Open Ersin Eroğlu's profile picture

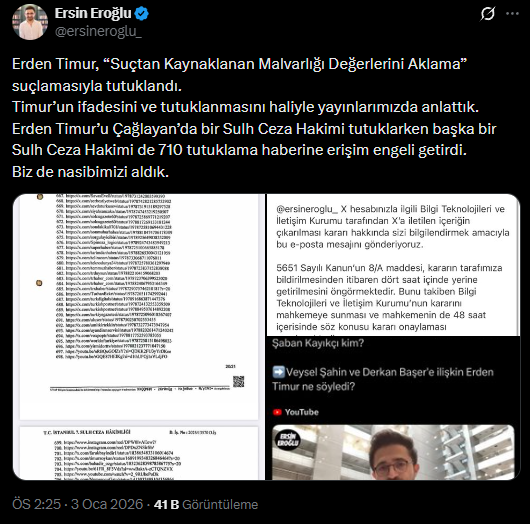pyautogui.click(x=30, y=22)
